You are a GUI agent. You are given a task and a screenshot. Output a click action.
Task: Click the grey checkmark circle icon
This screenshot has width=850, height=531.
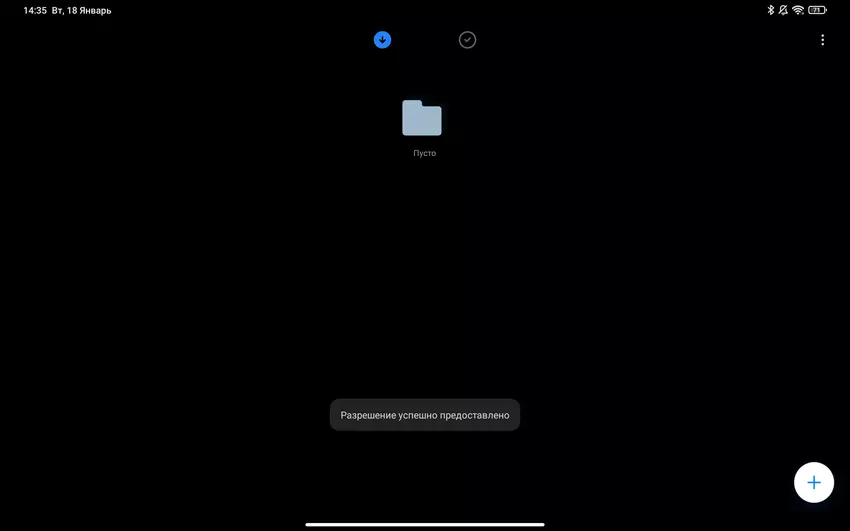coord(467,40)
